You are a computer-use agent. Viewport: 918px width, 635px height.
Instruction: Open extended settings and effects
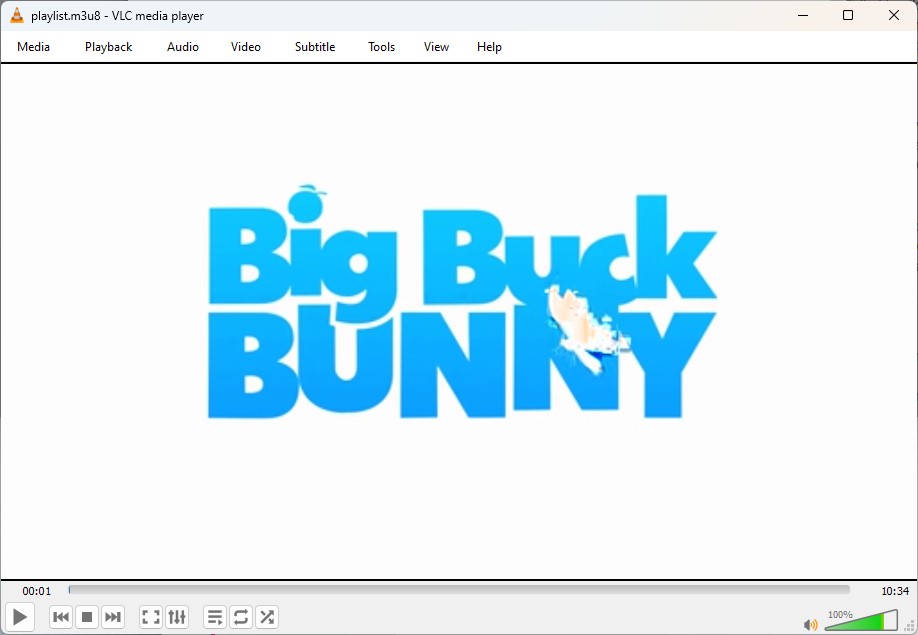pyautogui.click(x=177, y=617)
